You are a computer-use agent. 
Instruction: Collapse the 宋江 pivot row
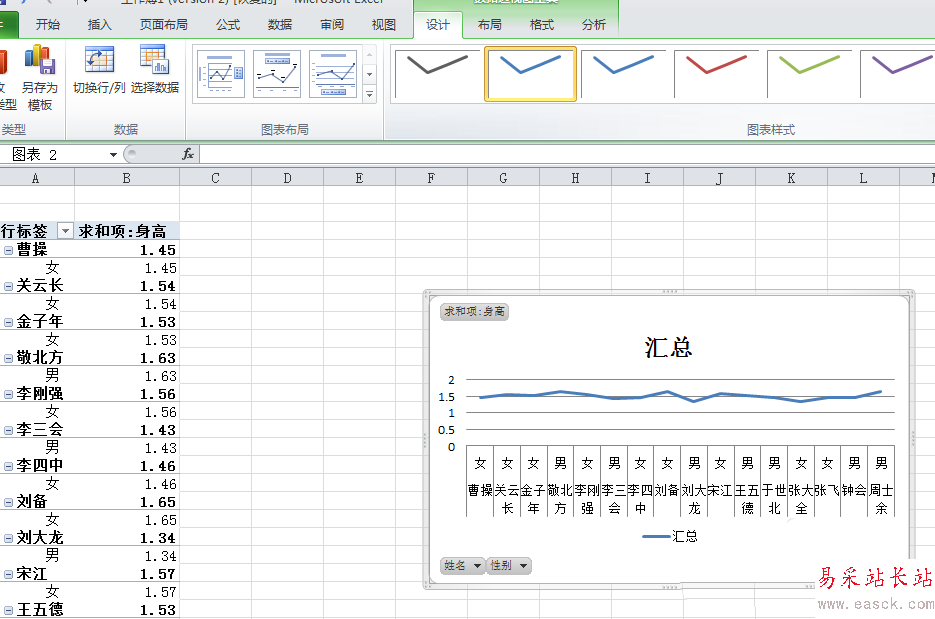click(8, 574)
